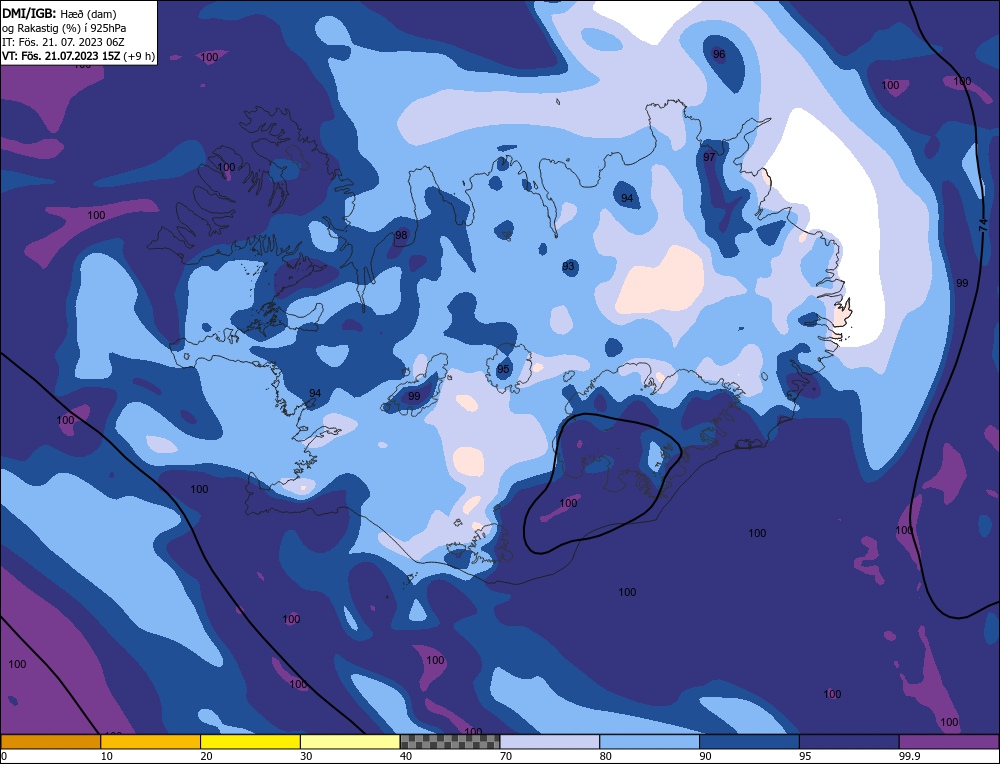Click the medium blue 90–95 legend swatch
The height and width of the screenshot is (764, 1000).
click(749, 742)
